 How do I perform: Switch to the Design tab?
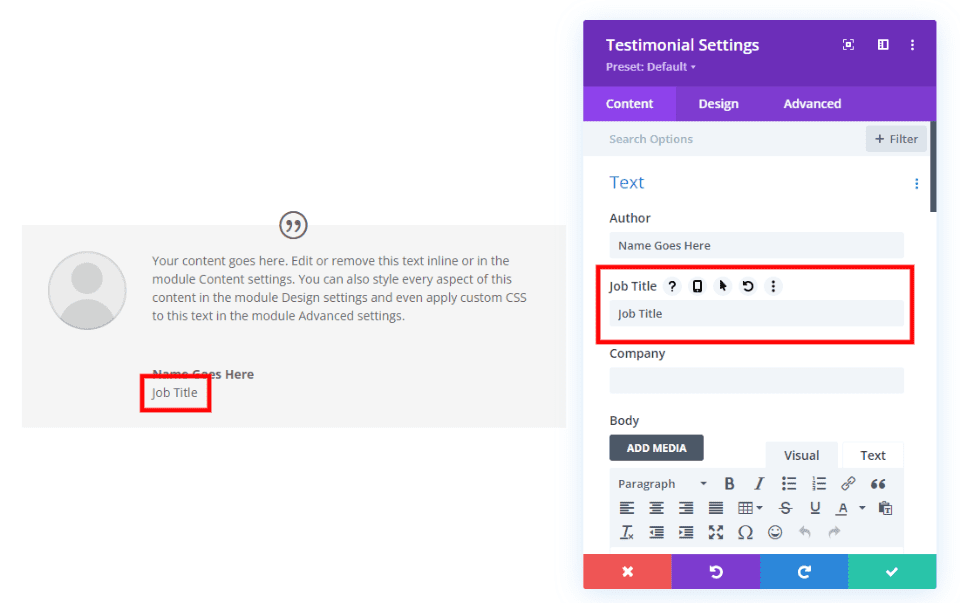pos(718,104)
